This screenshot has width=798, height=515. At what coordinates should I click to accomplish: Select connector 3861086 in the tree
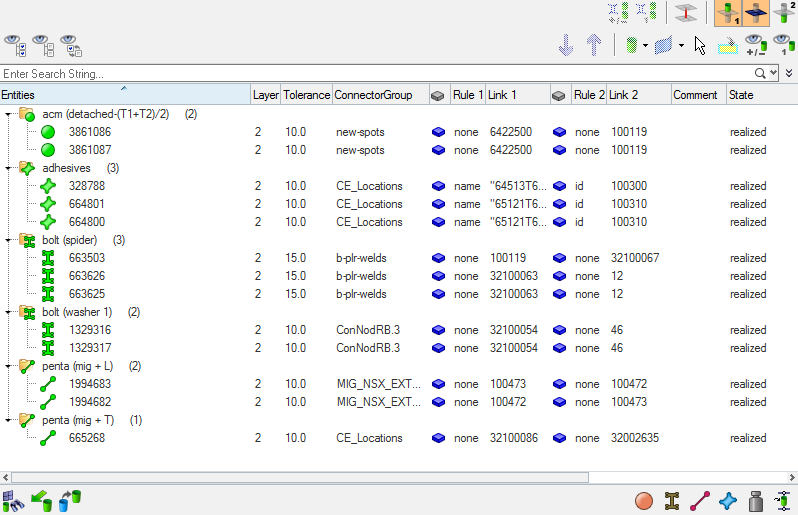click(89, 132)
